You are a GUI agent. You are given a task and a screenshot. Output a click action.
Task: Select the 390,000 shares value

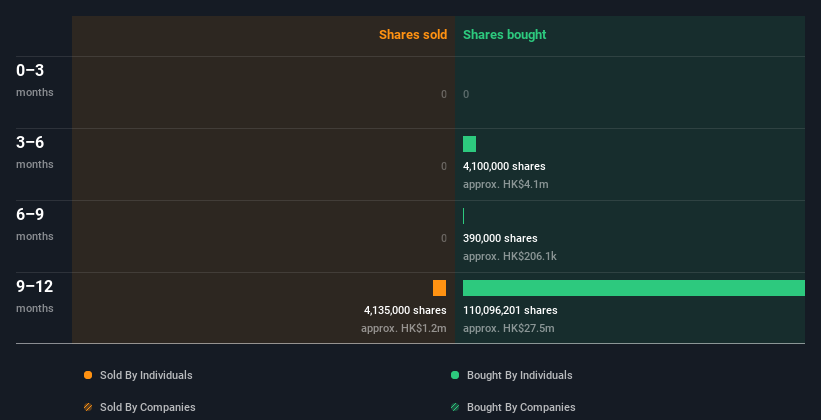point(500,238)
